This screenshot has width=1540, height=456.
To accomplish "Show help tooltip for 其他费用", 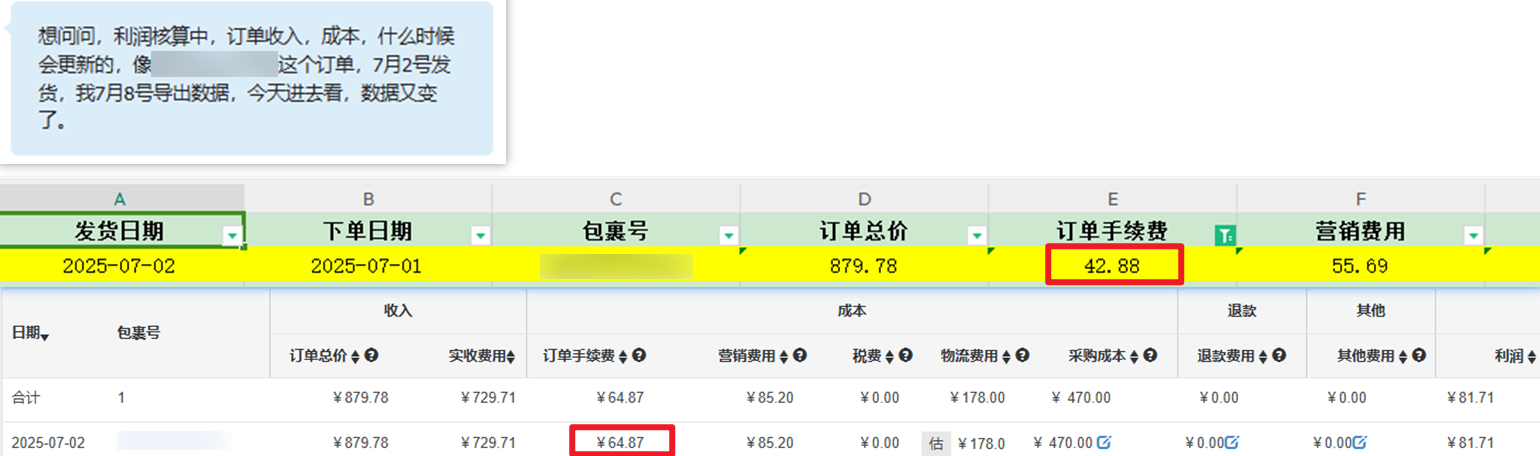I will coord(1419,355).
